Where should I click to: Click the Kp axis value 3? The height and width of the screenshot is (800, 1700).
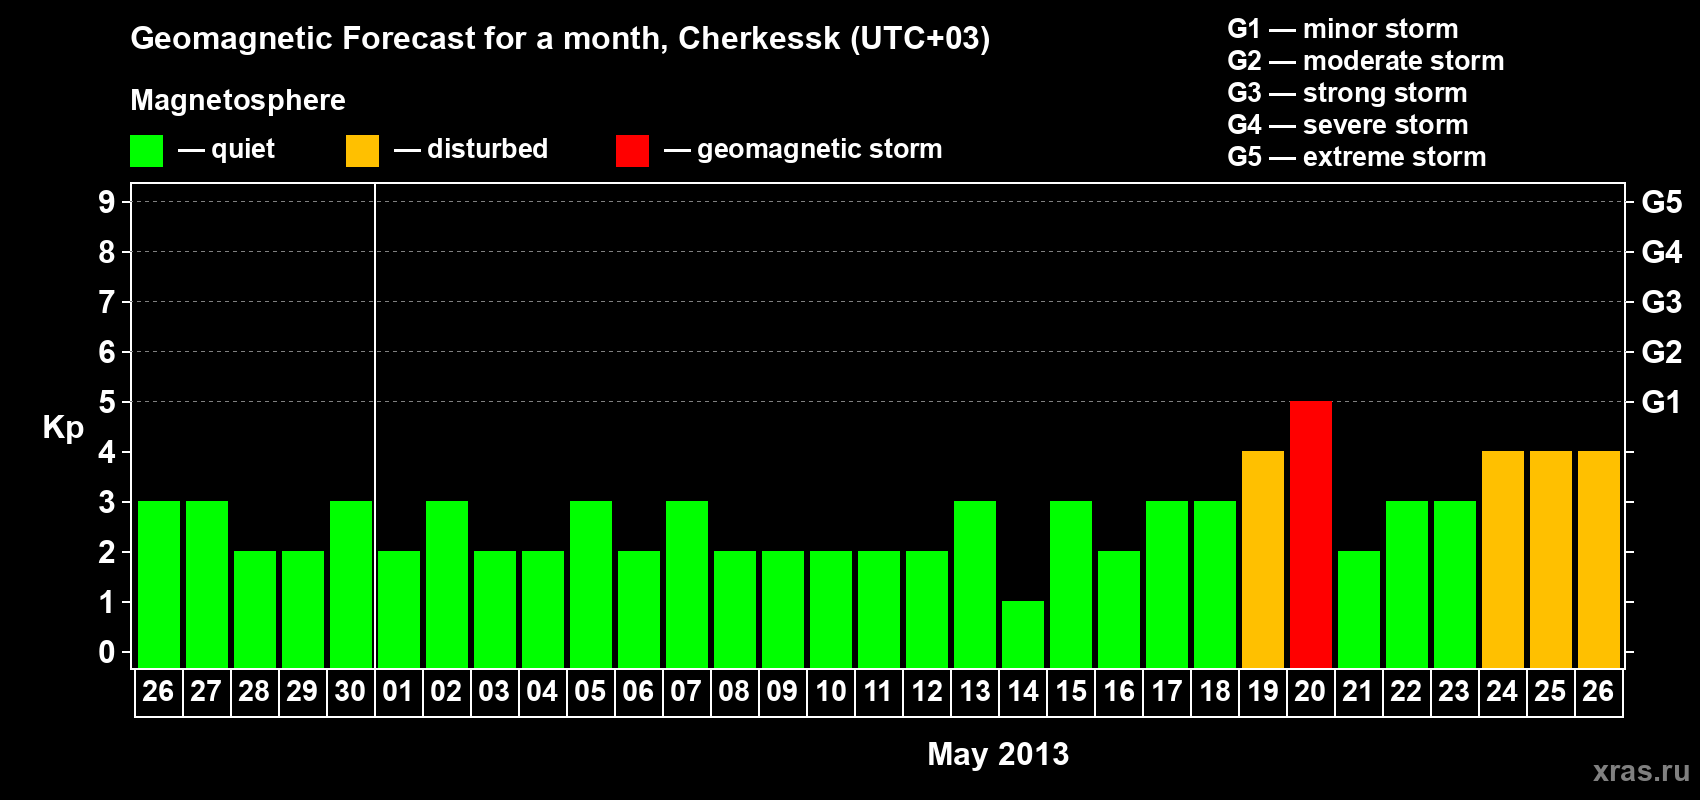[x=107, y=502]
